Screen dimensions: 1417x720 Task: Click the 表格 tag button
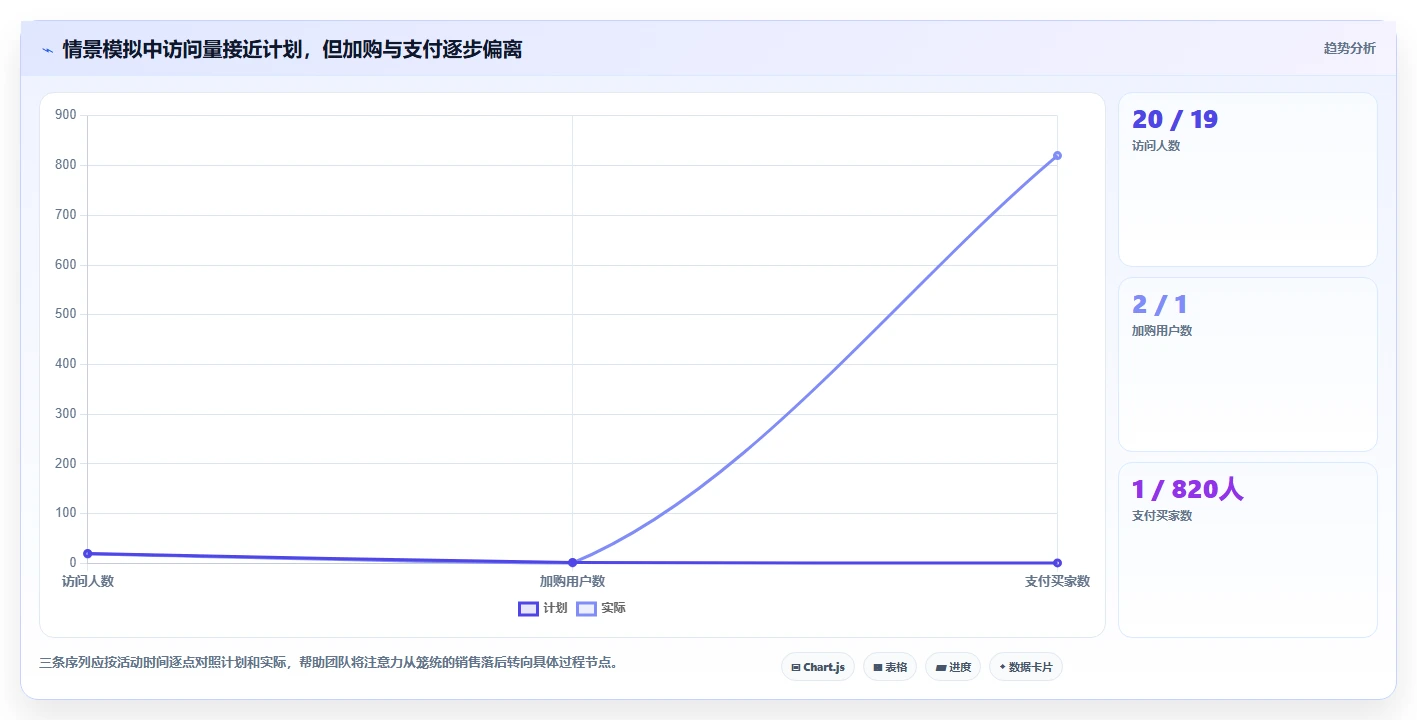tap(890, 667)
